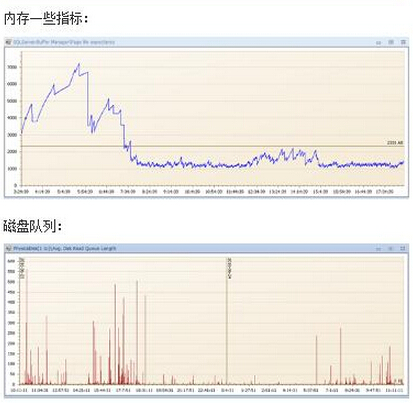Click the peak near 7000 on the blue line
The image size is (413, 403).
click(x=79, y=64)
